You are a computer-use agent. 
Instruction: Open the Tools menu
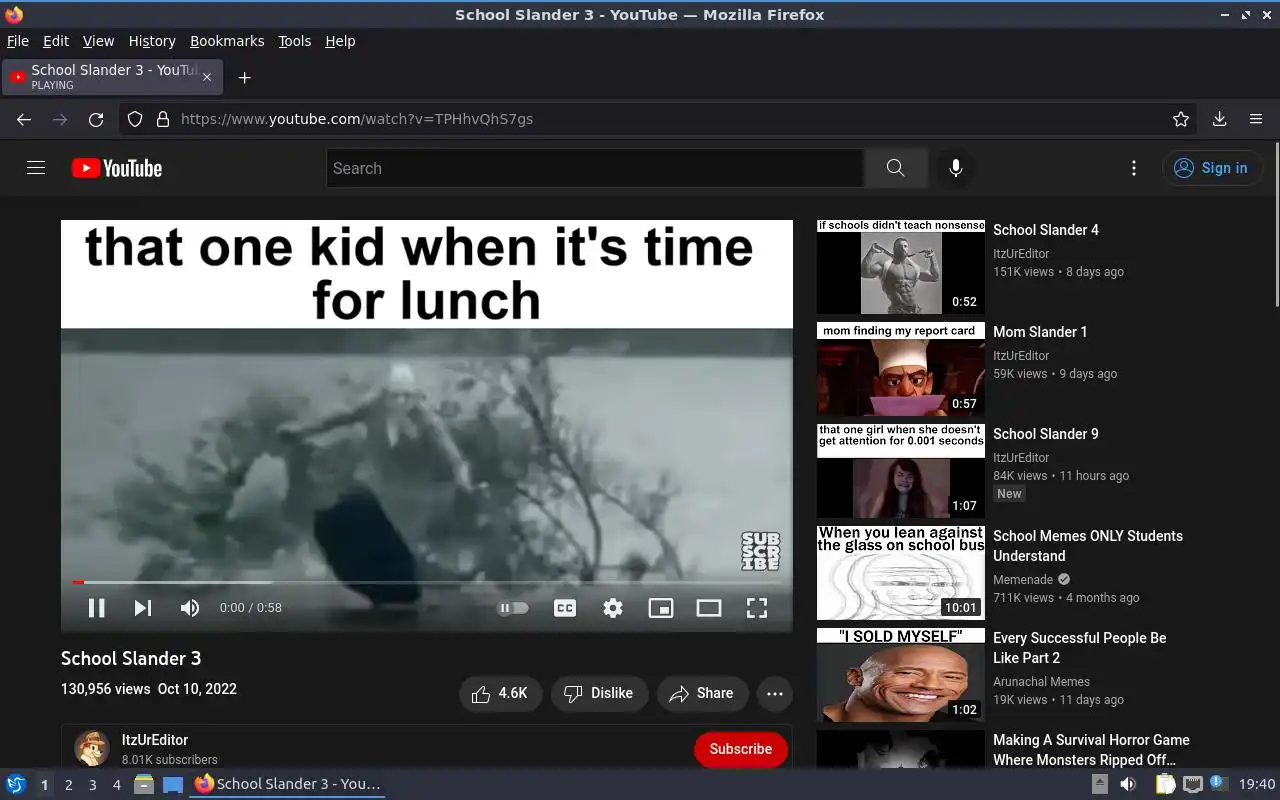click(295, 41)
